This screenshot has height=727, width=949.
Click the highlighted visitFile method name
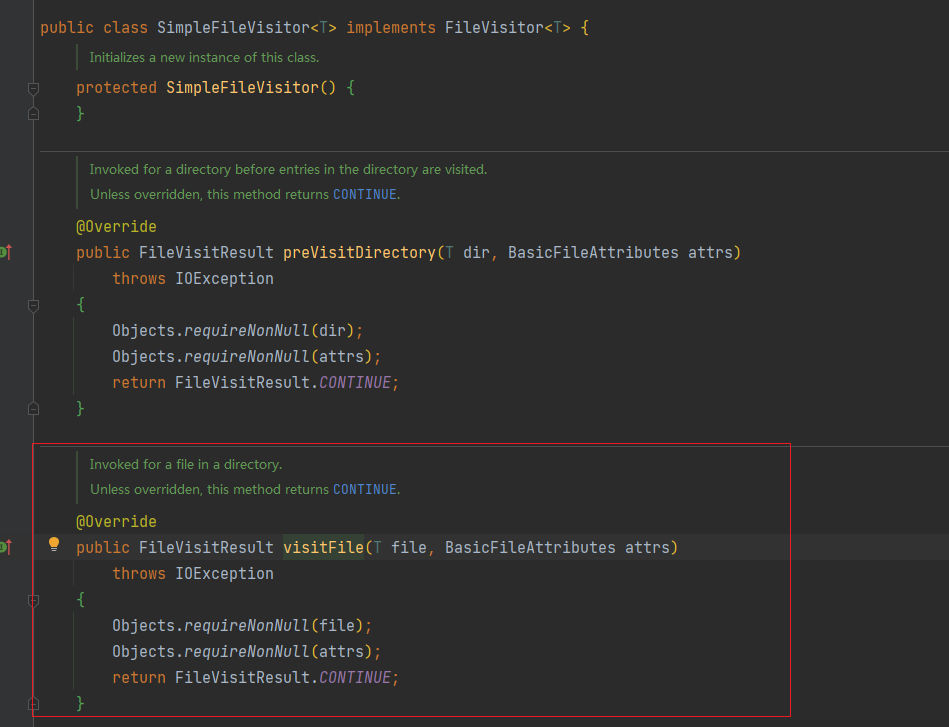[323, 547]
